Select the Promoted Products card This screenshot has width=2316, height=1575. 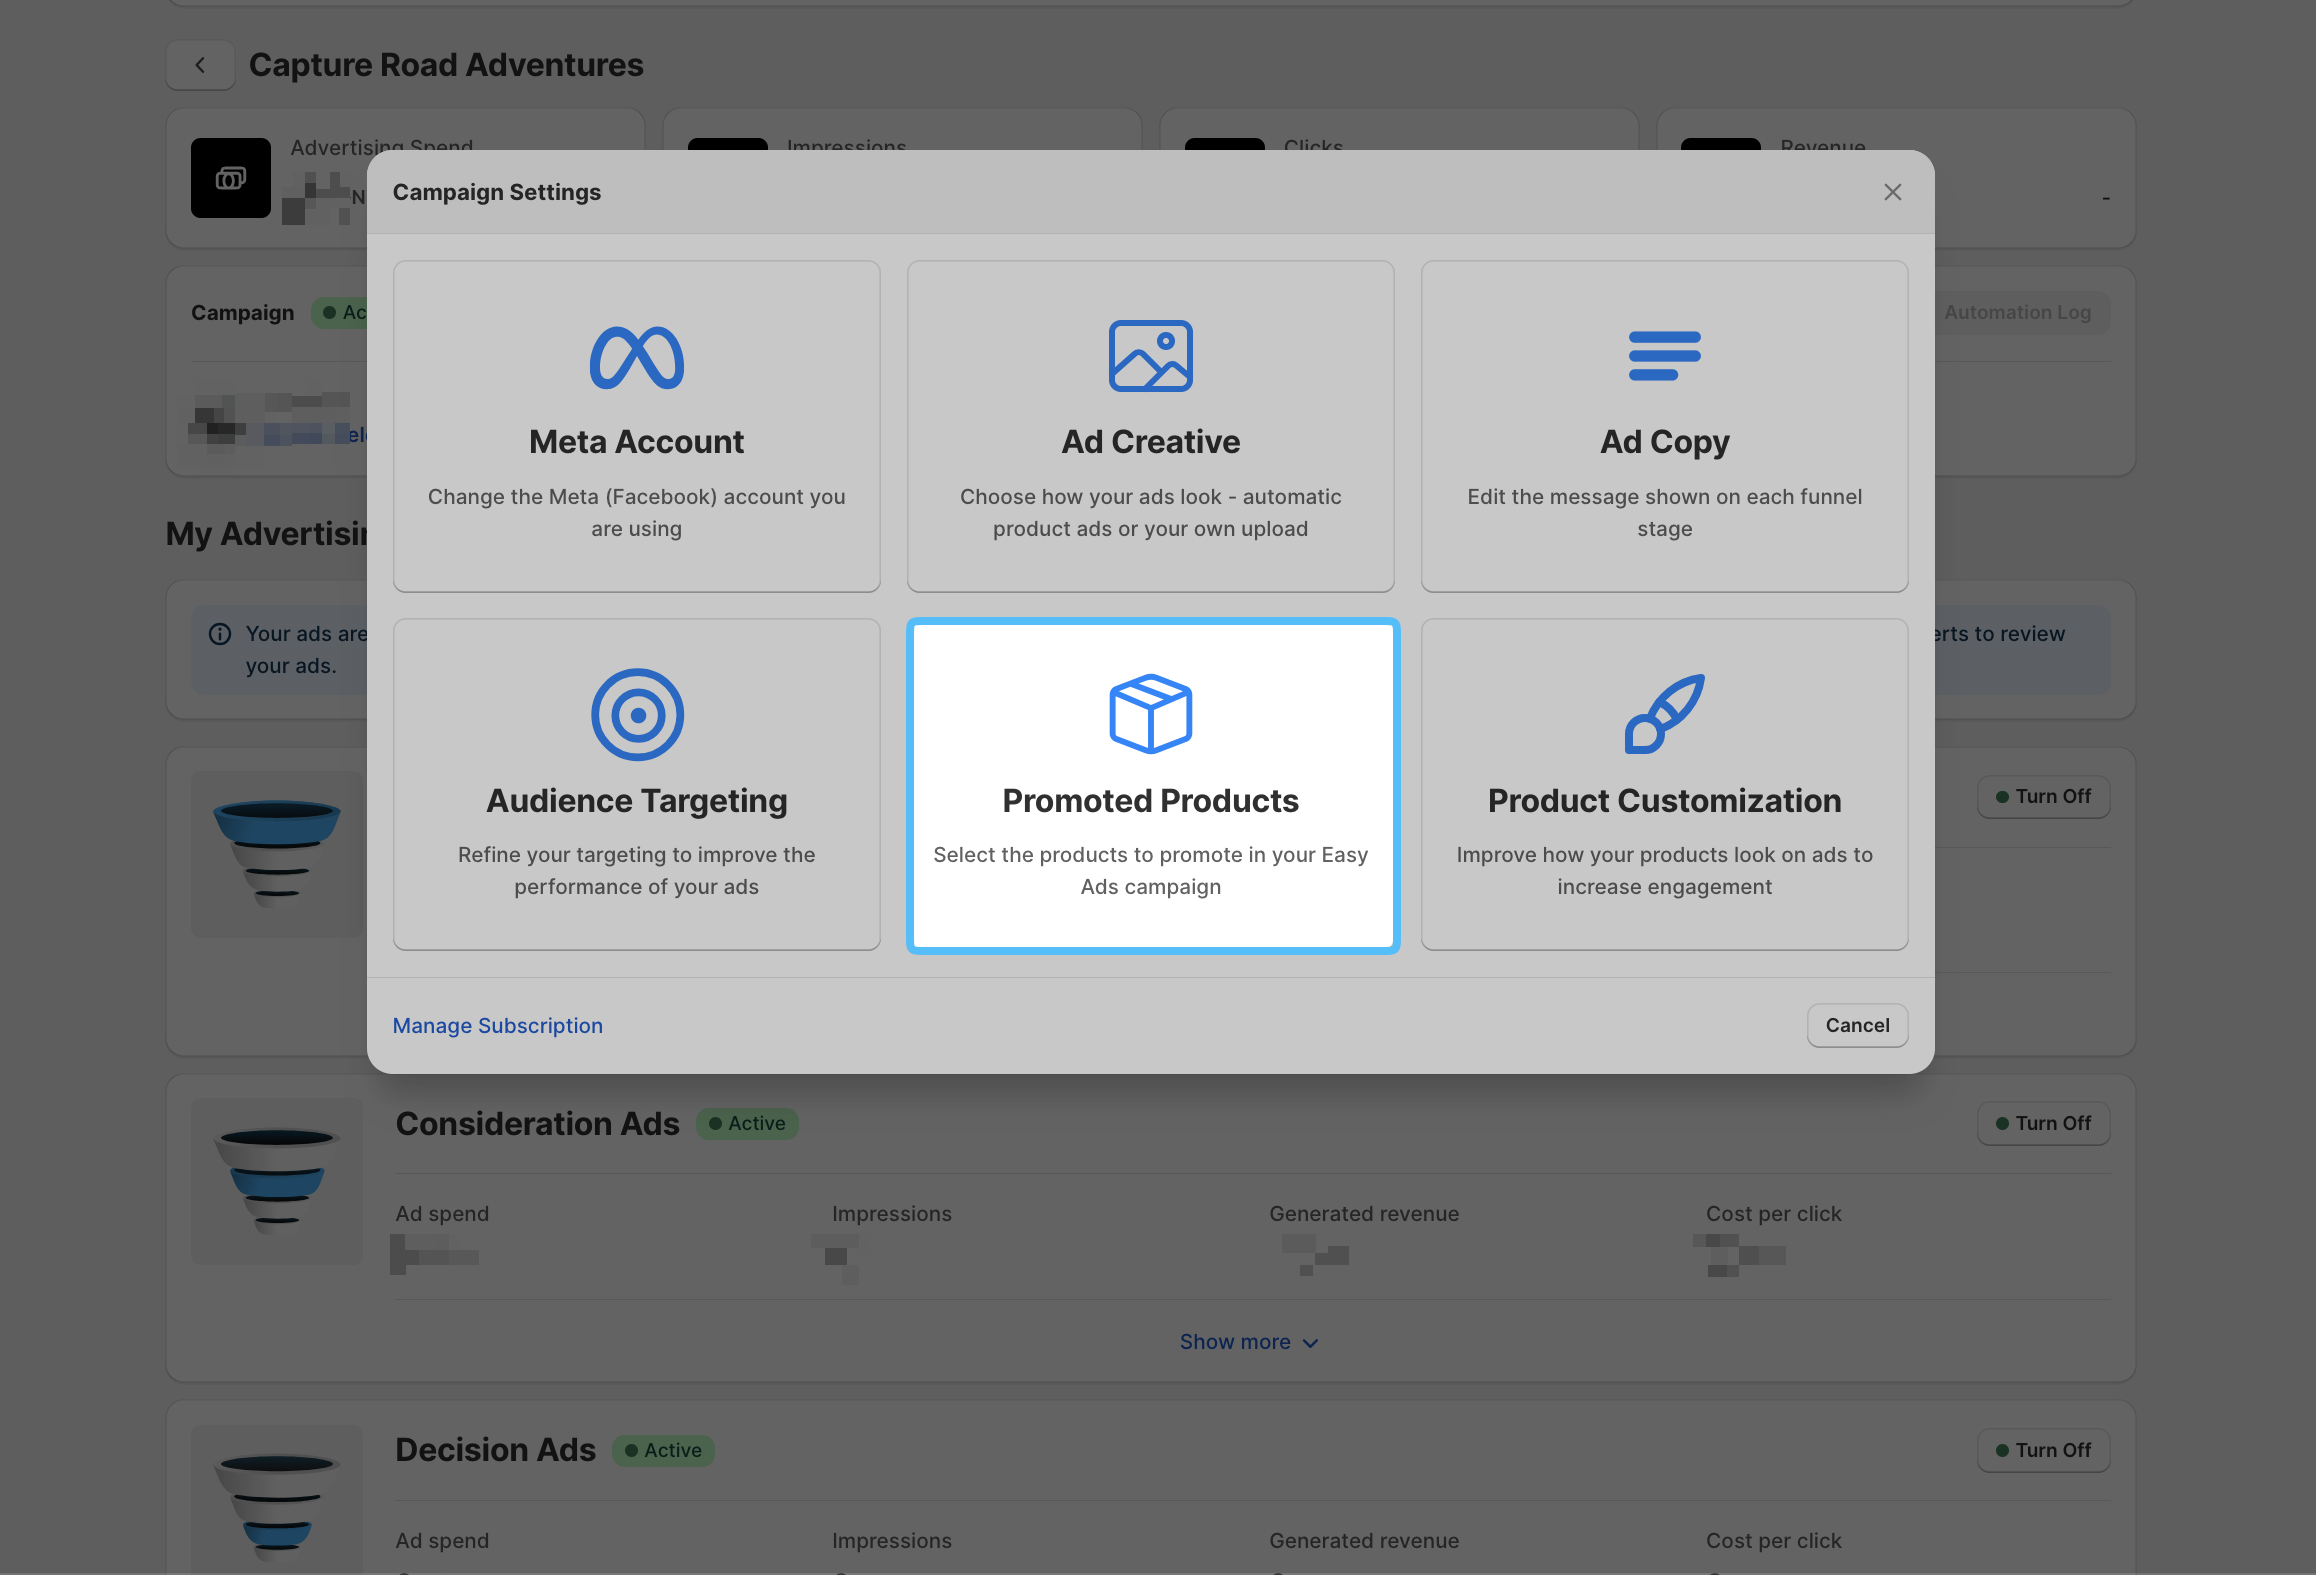point(1152,785)
